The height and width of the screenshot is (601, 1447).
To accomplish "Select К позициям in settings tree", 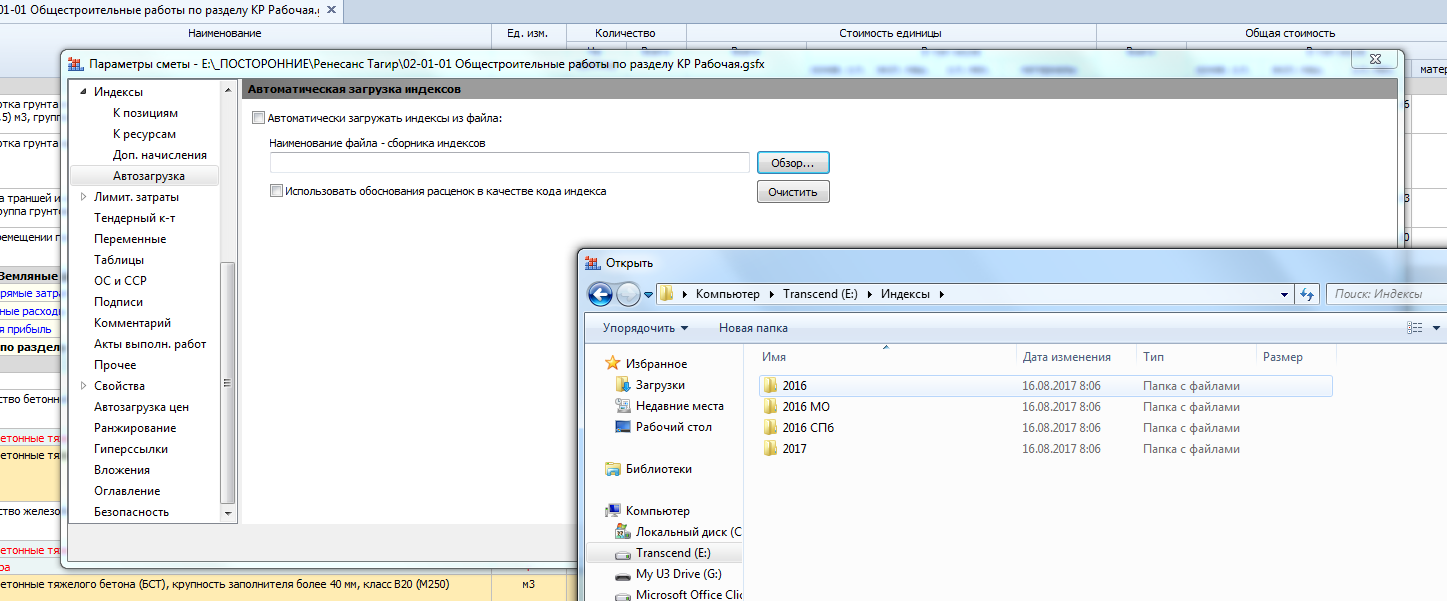I will 146,113.
